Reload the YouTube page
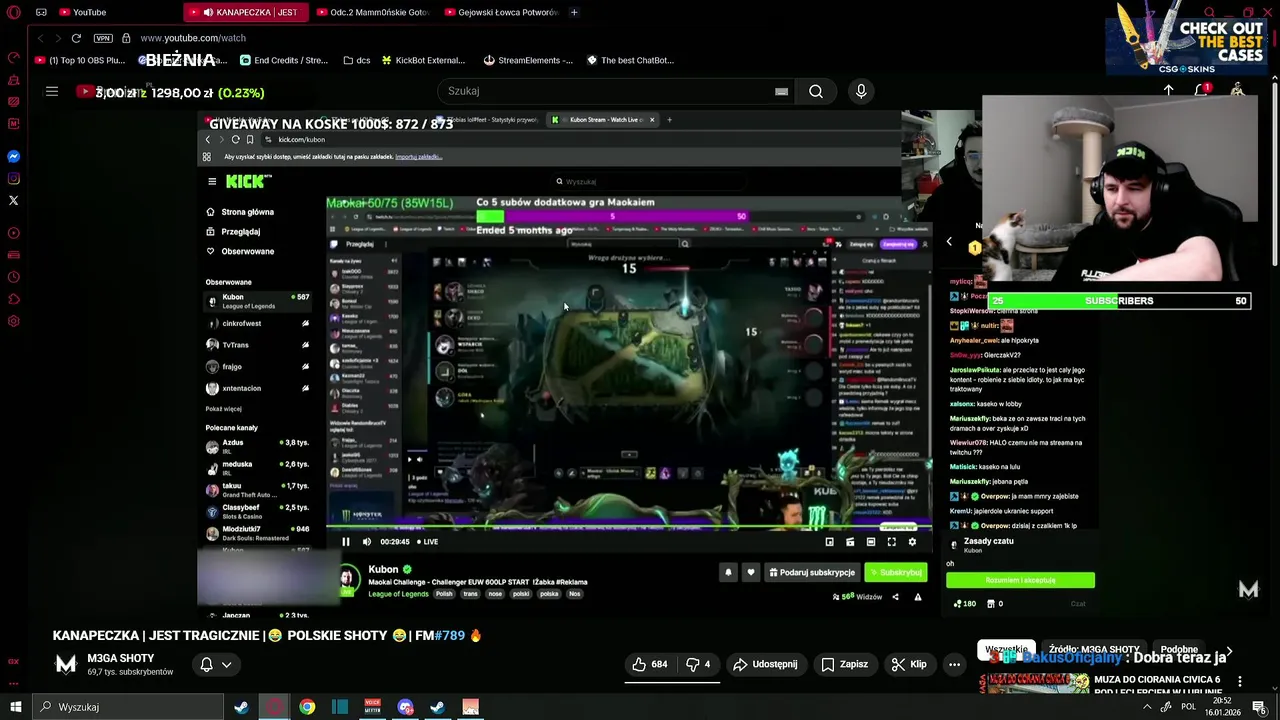 pyautogui.click(x=76, y=38)
